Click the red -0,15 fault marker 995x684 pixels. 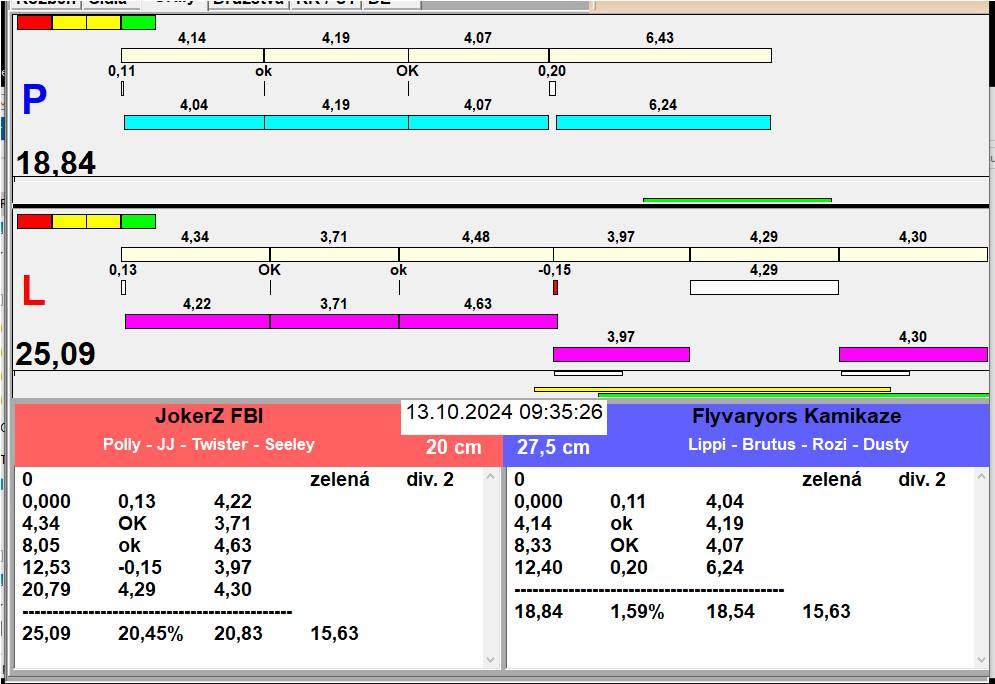555,287
